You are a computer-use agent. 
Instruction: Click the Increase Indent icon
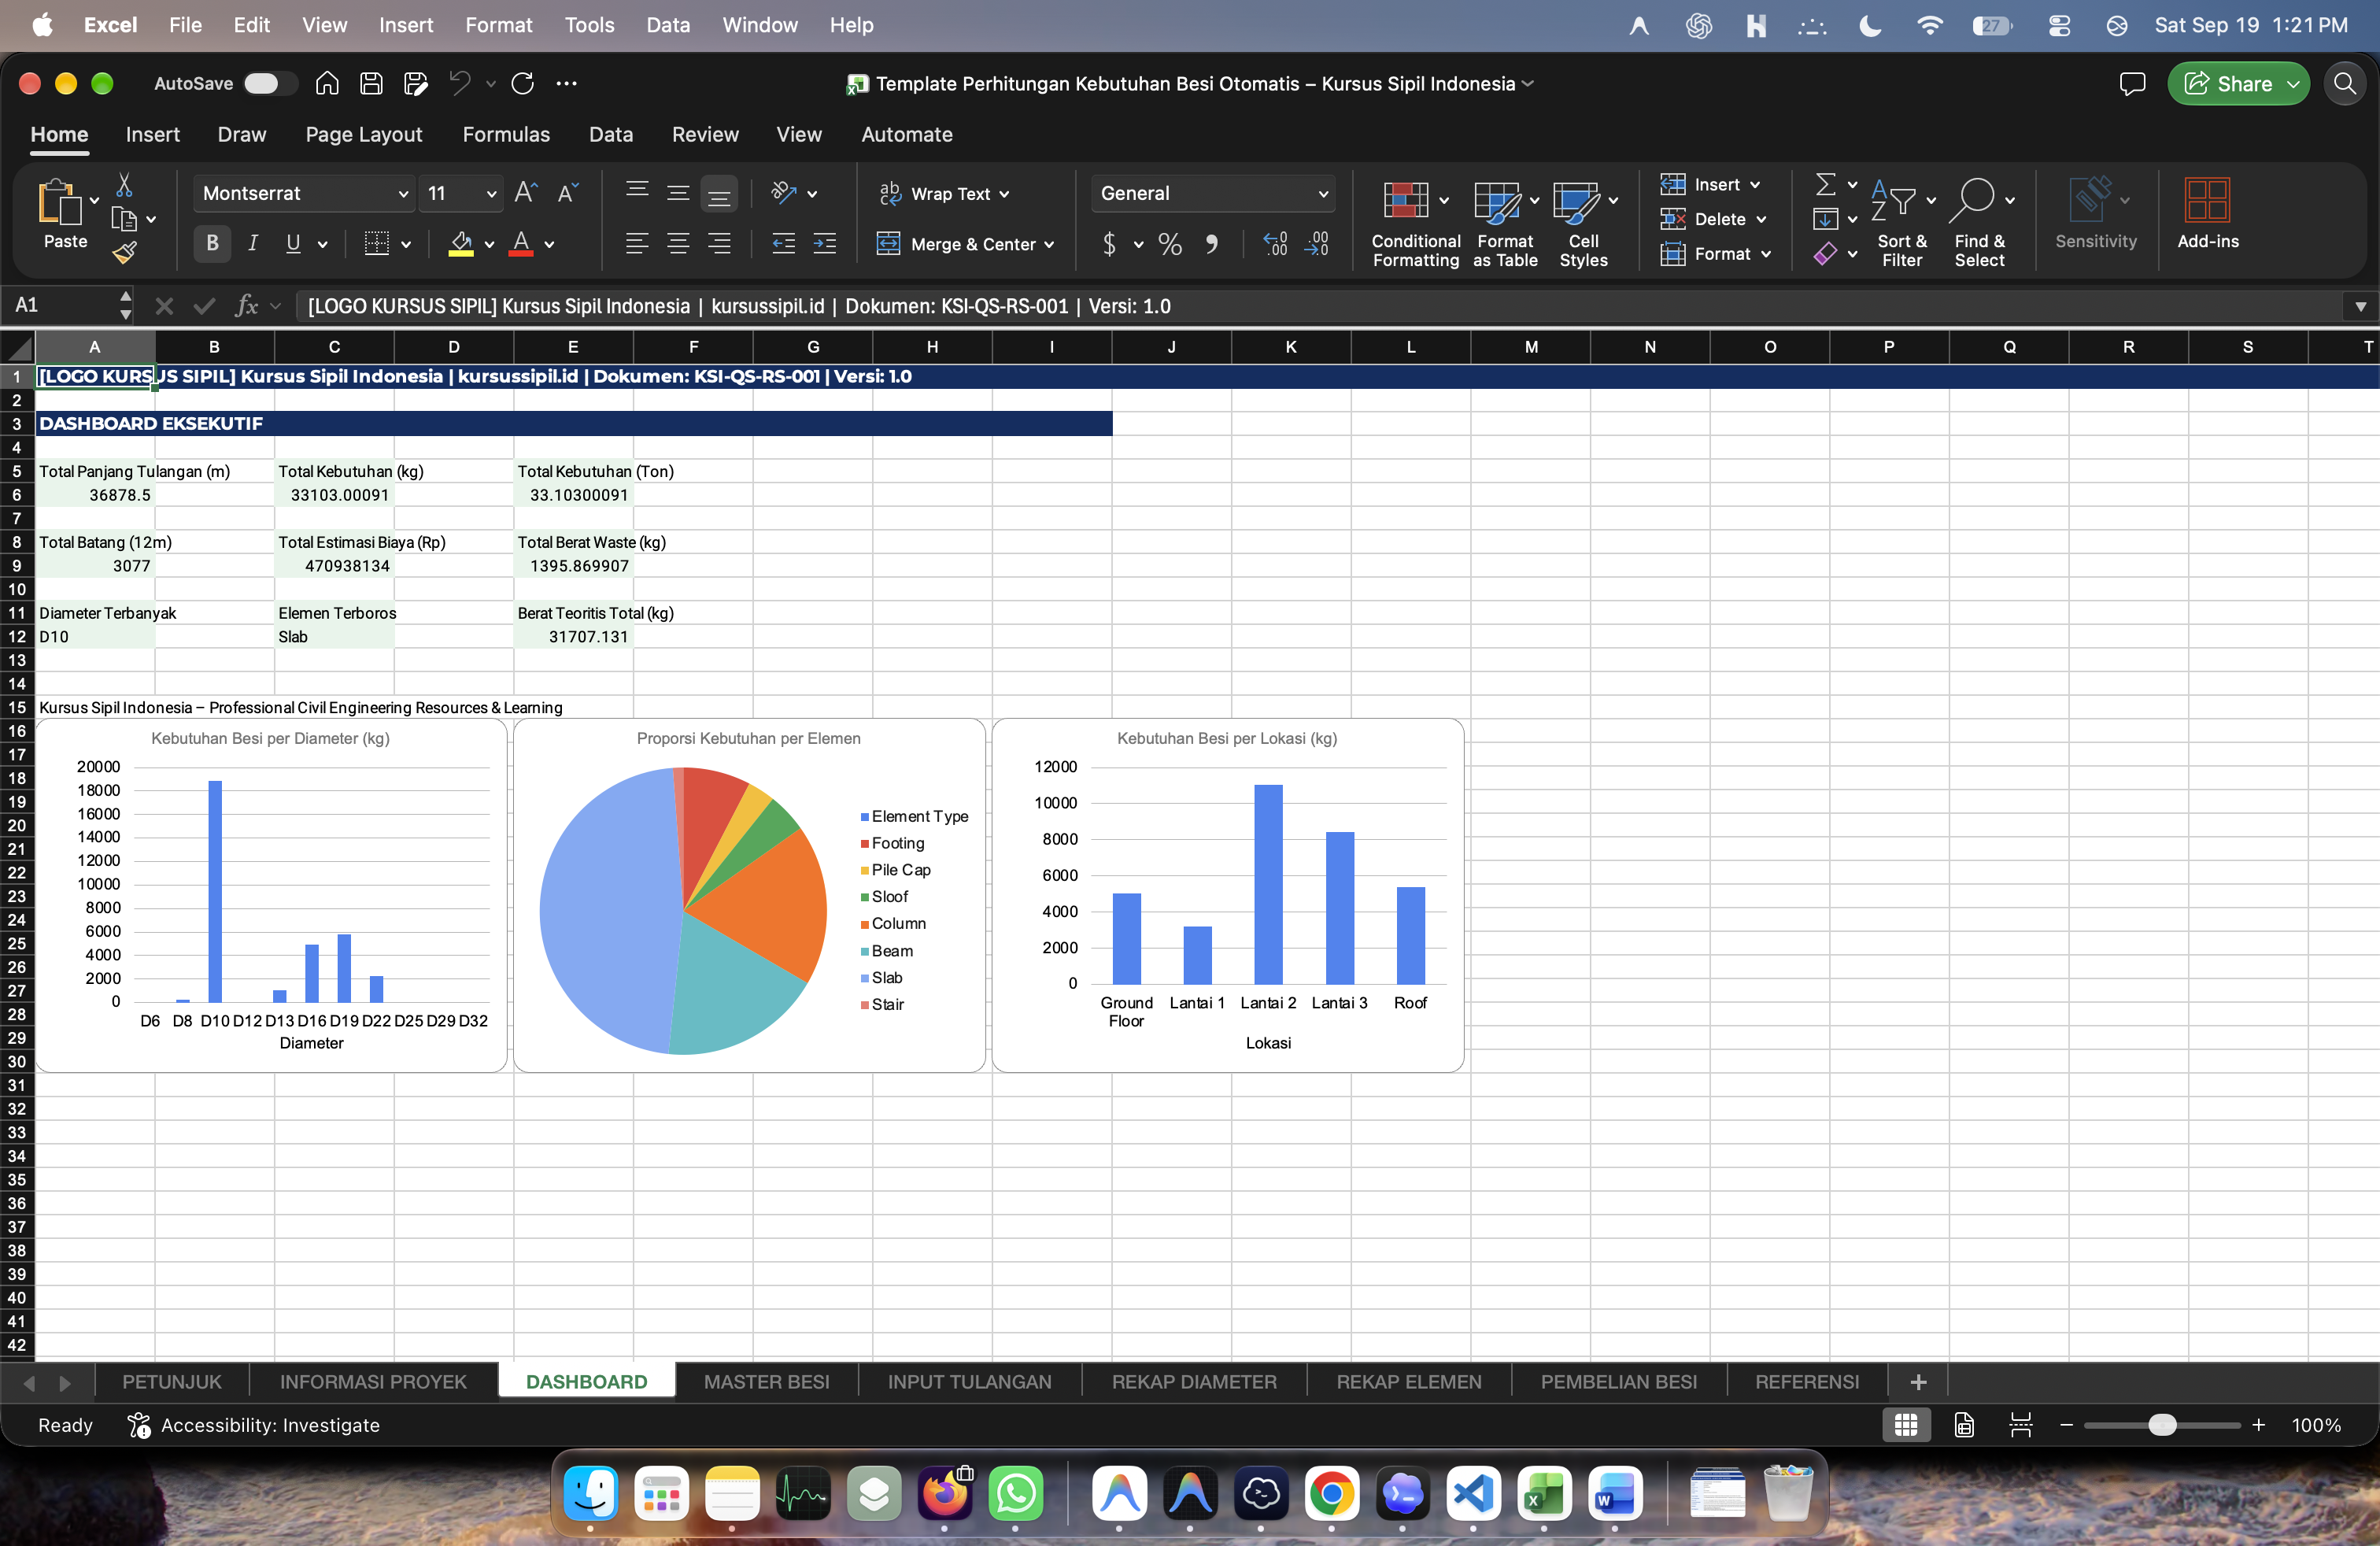click(x=825, y=243)
